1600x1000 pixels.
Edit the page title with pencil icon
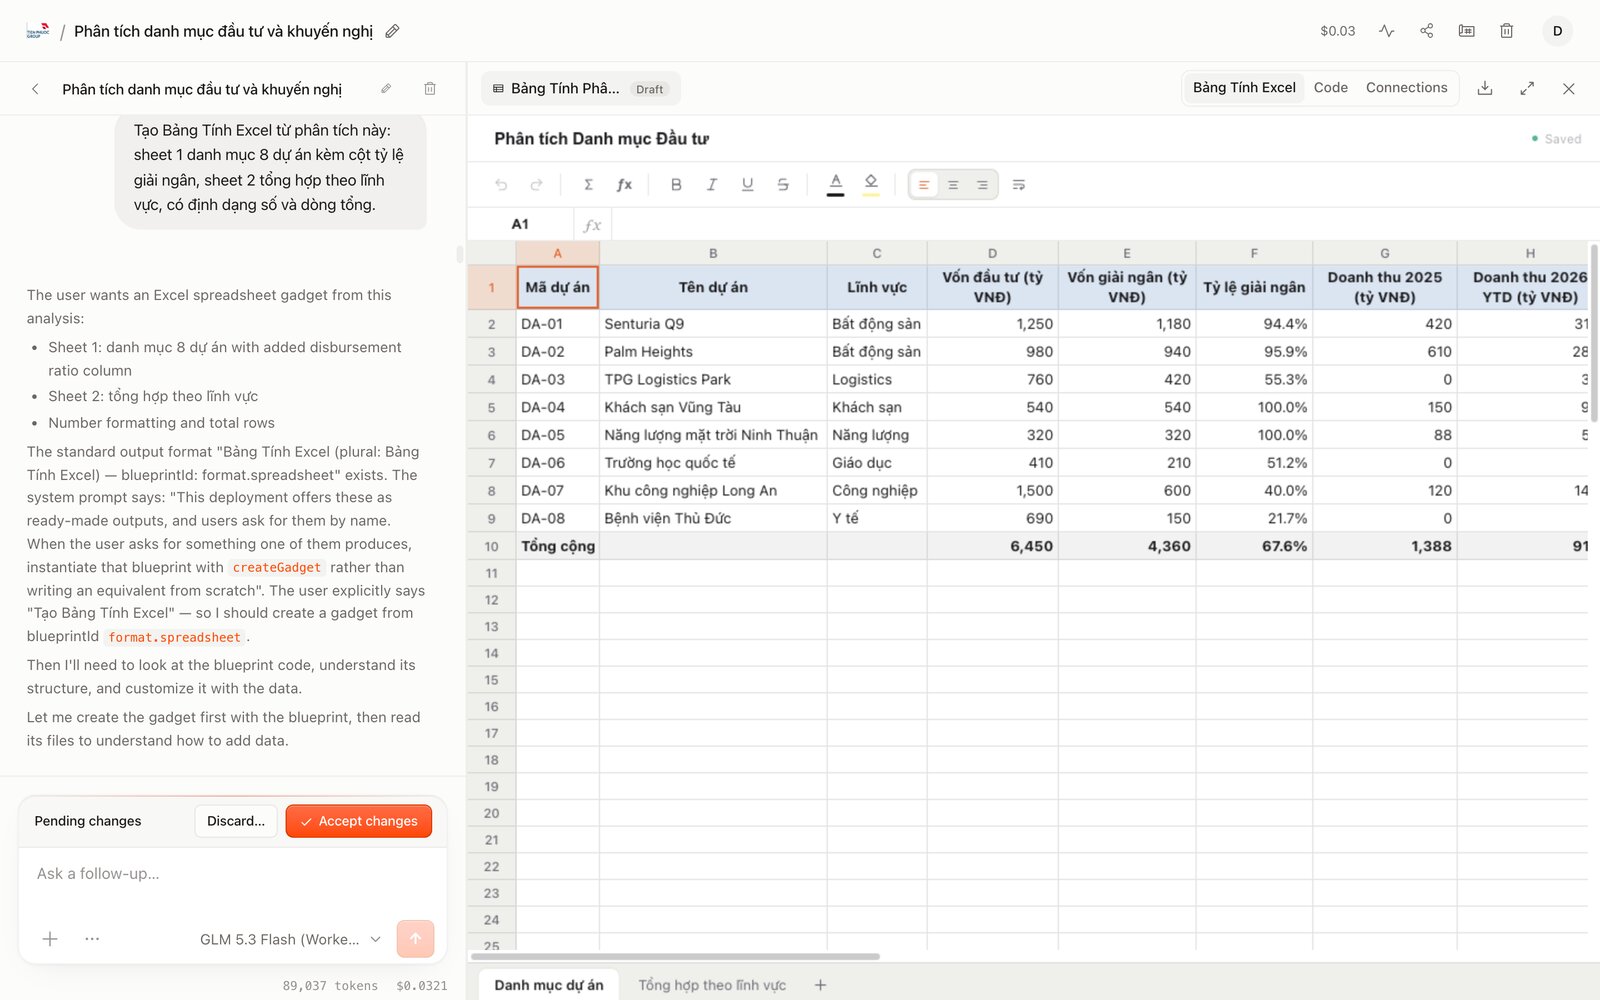click(393, 31)
